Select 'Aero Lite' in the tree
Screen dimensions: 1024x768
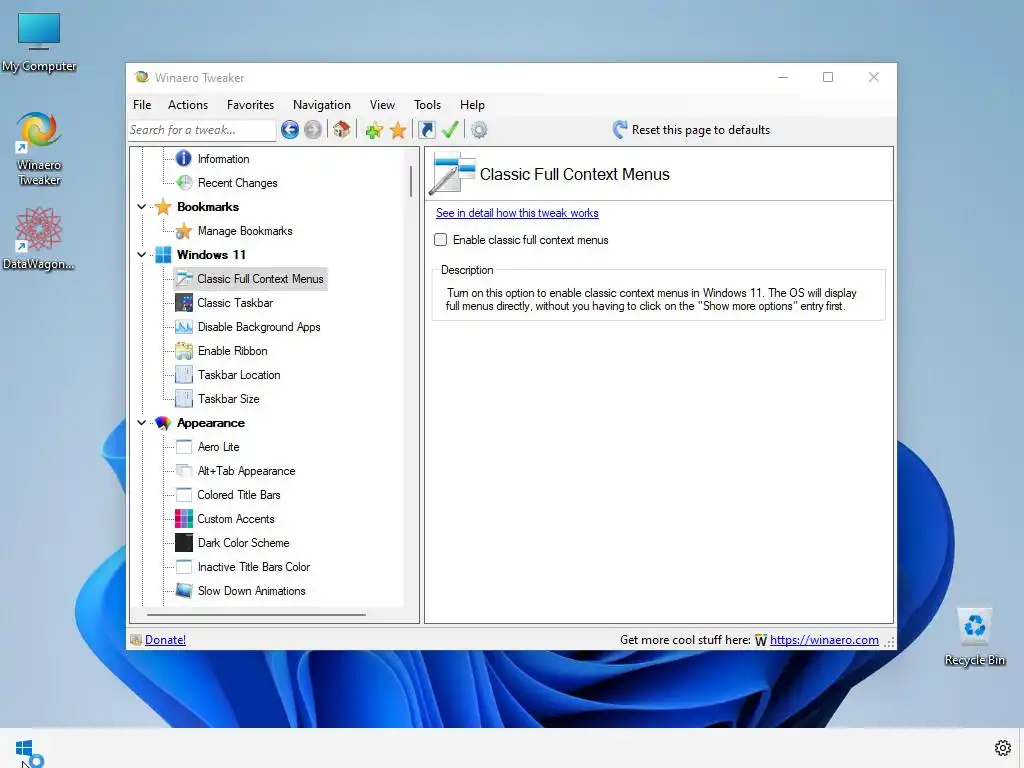(x=218, y=447)
